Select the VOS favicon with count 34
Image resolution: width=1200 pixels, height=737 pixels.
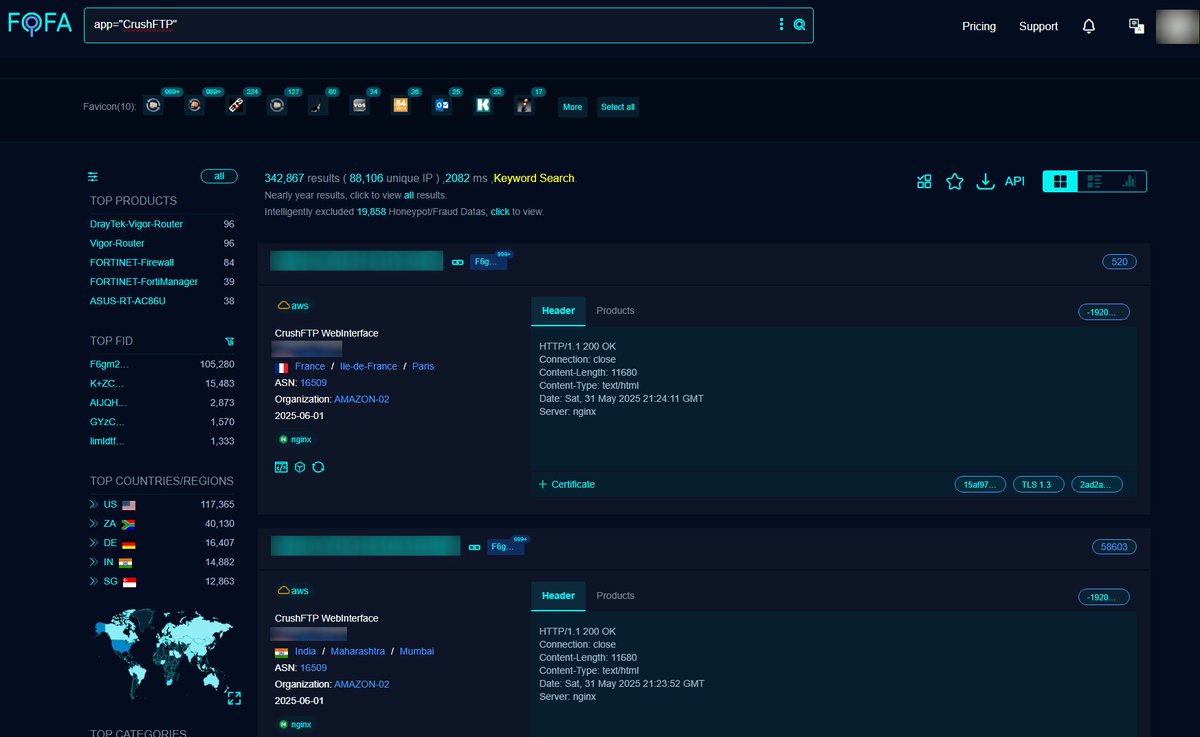[x=359, y=105]
